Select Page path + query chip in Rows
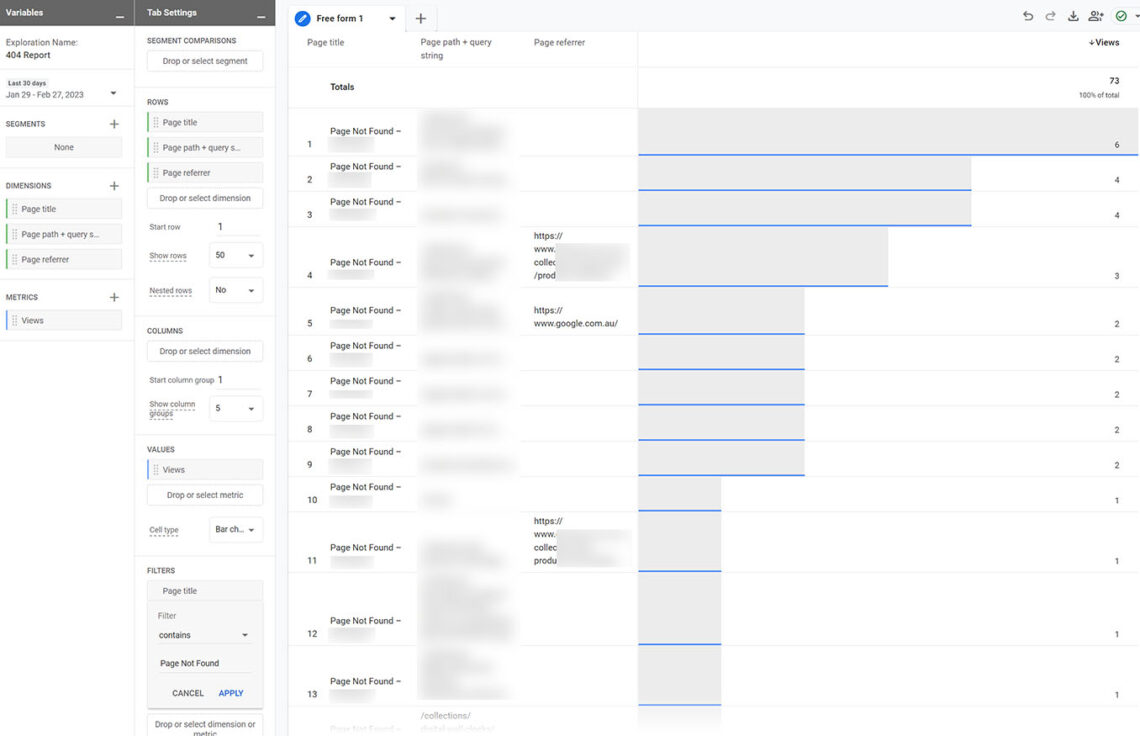The image size is (1140, 736). (x=205, y=148)
